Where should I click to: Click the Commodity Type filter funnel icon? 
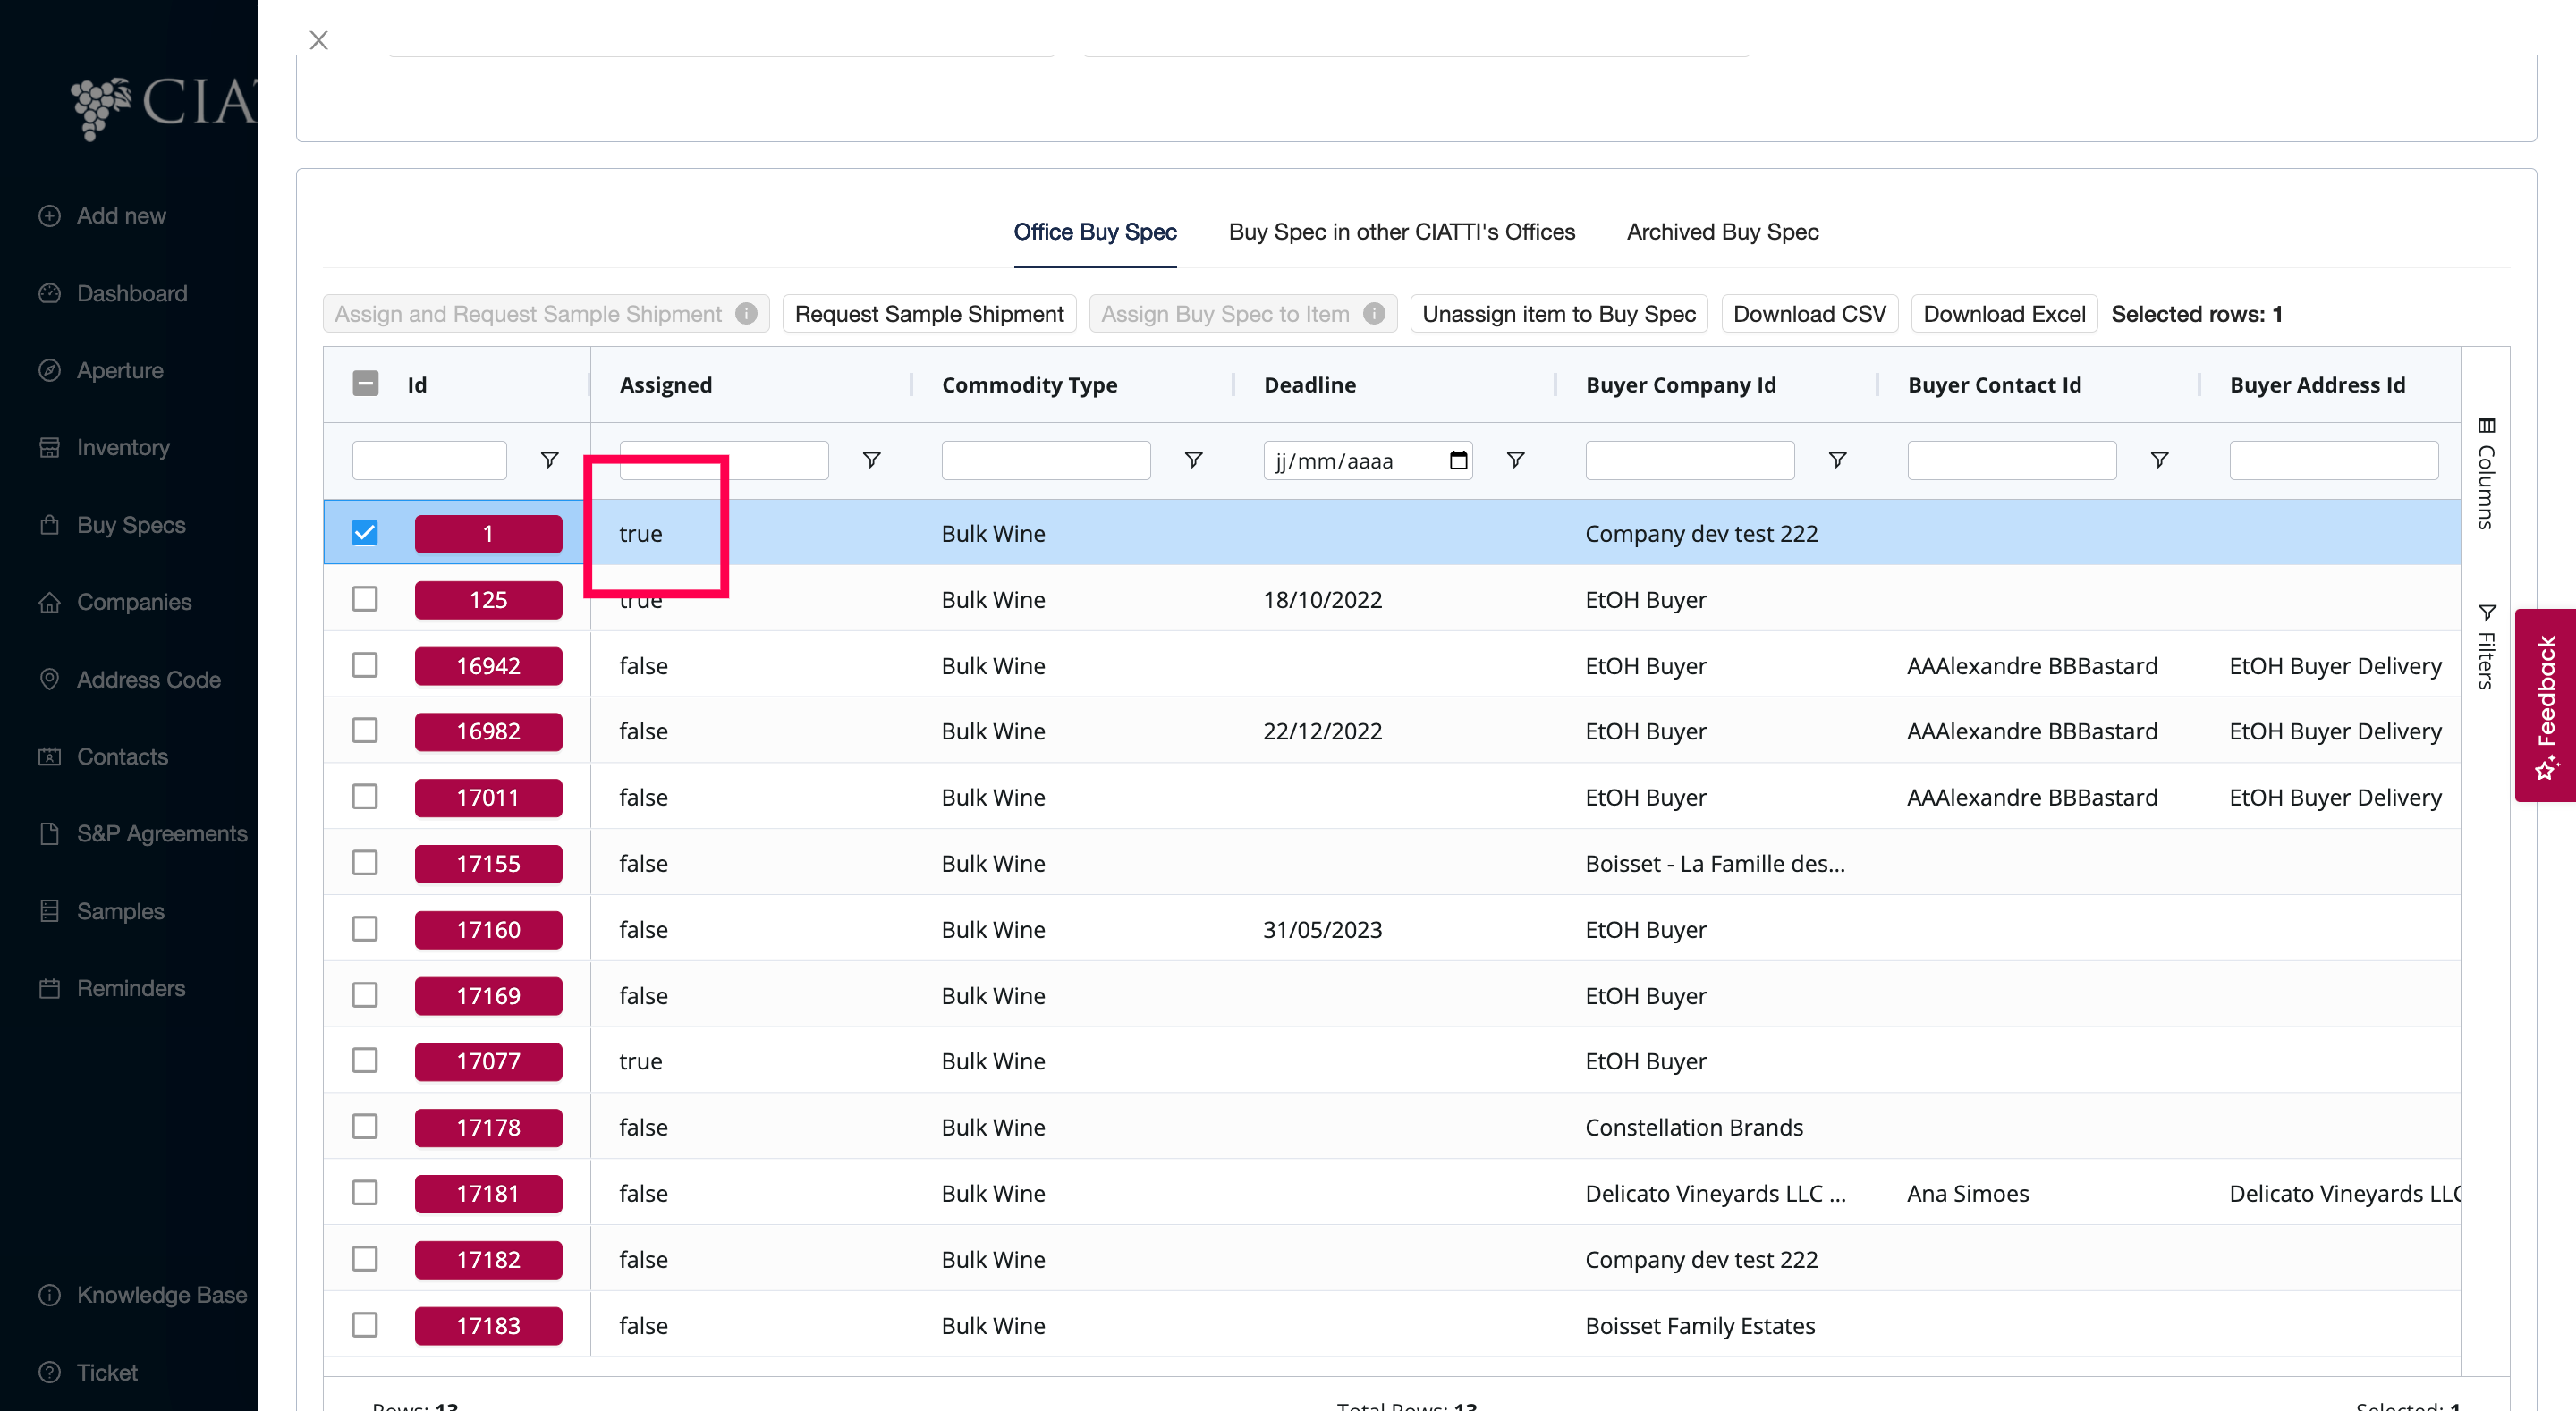[1193, 460]
